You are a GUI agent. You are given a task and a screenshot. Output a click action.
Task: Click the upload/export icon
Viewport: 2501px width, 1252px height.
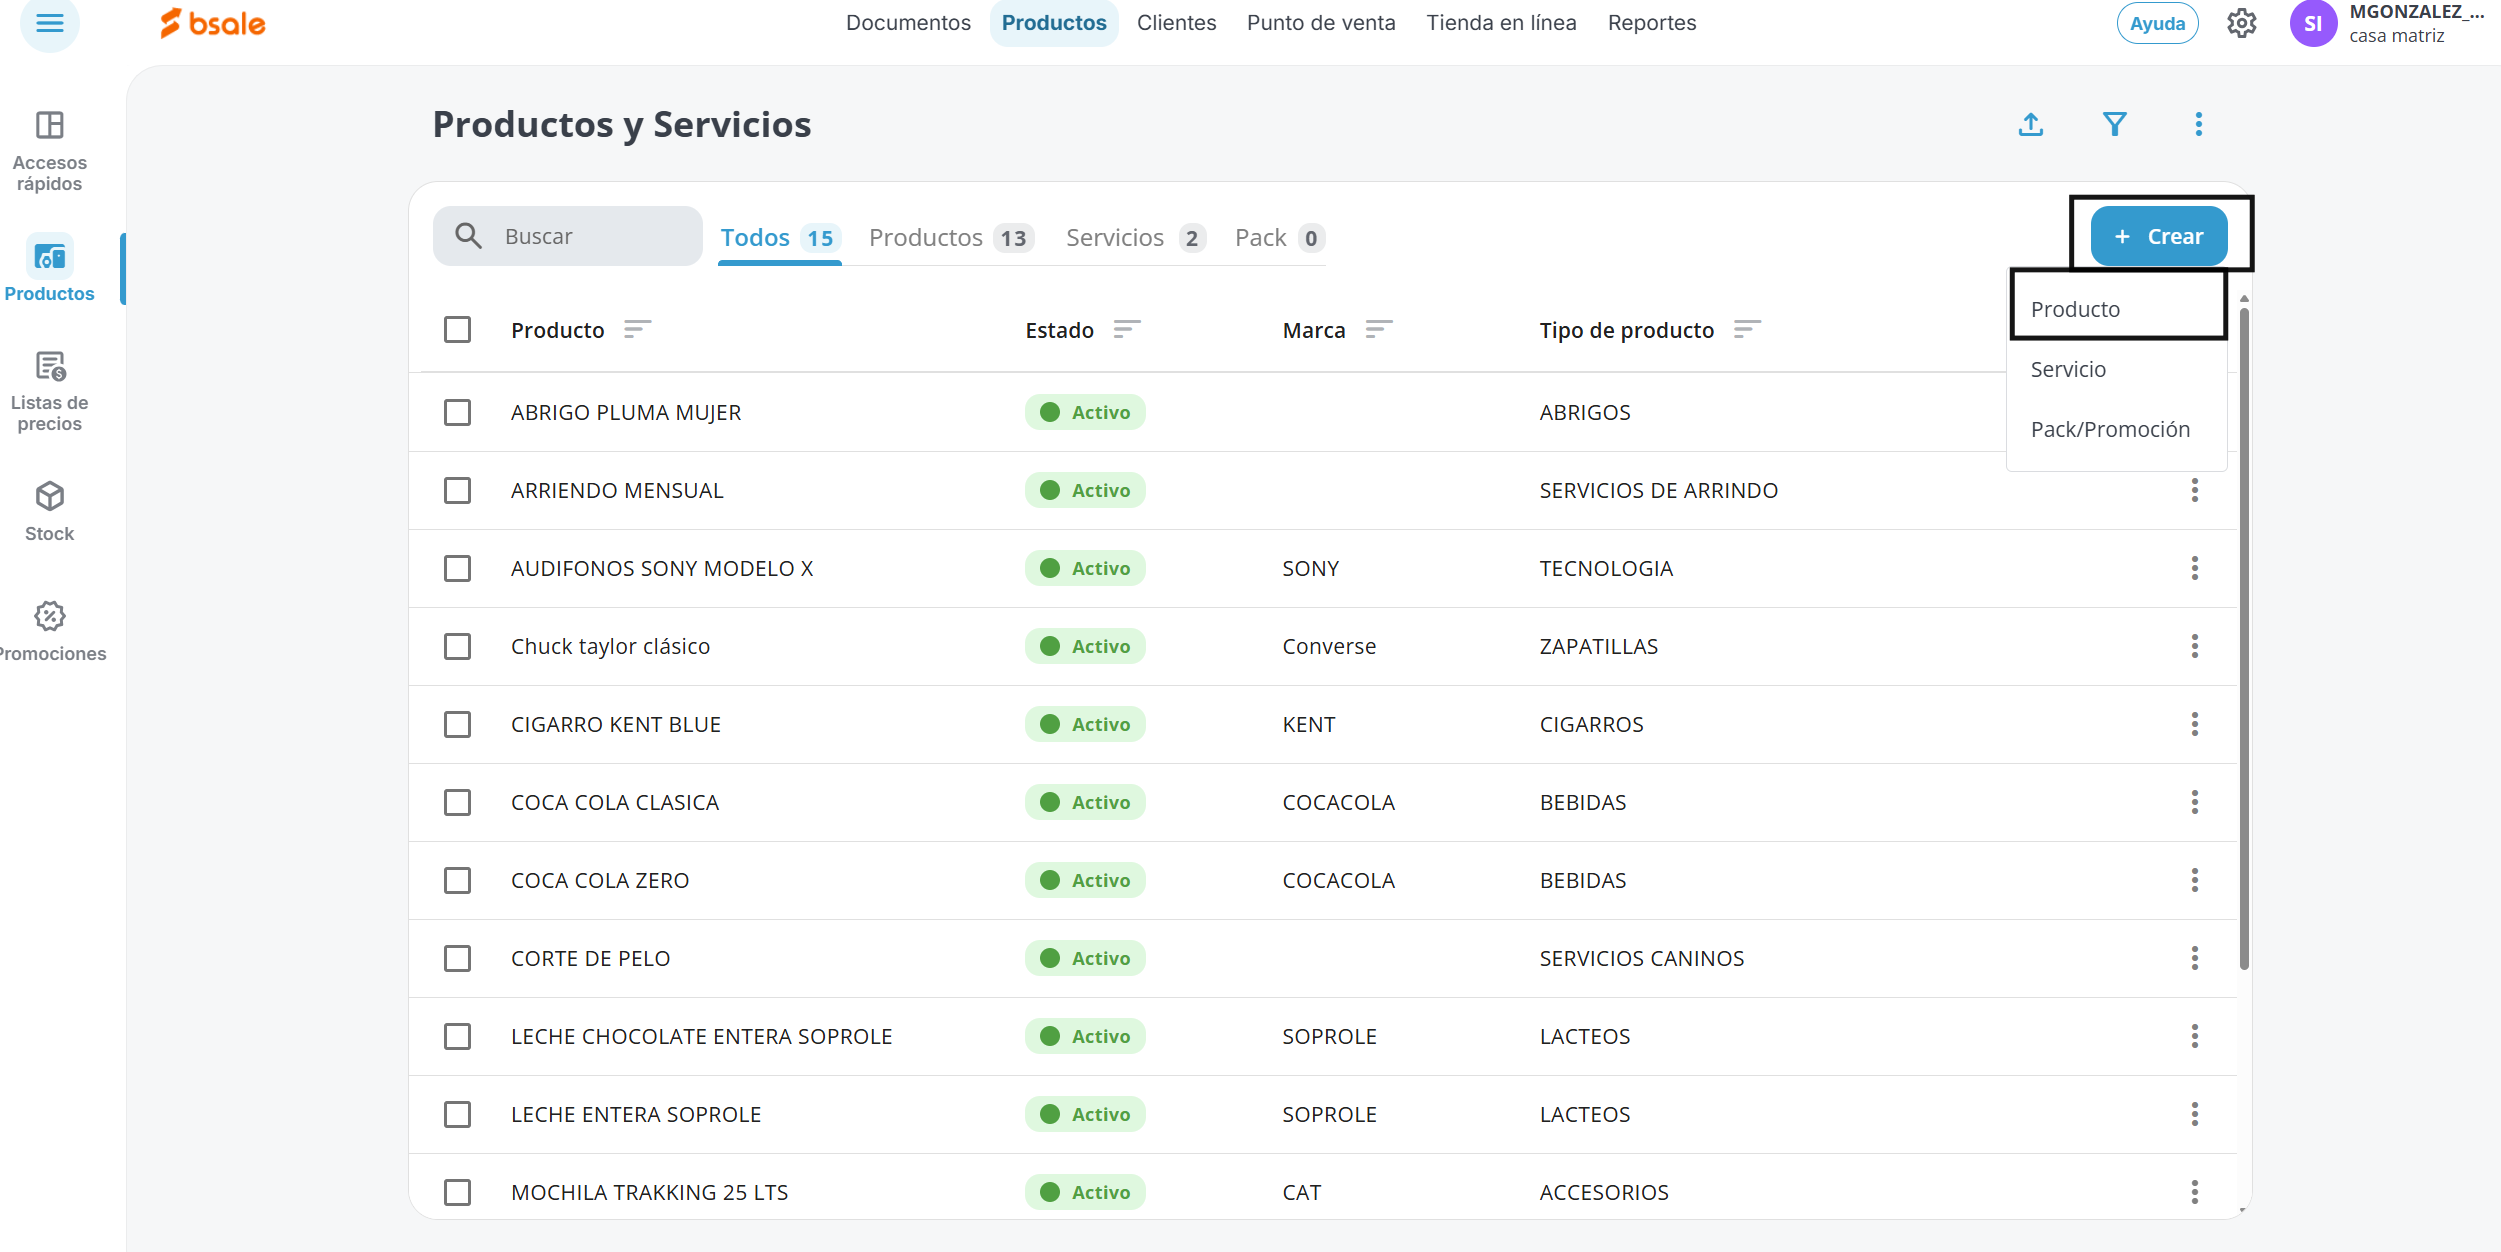2030,124
